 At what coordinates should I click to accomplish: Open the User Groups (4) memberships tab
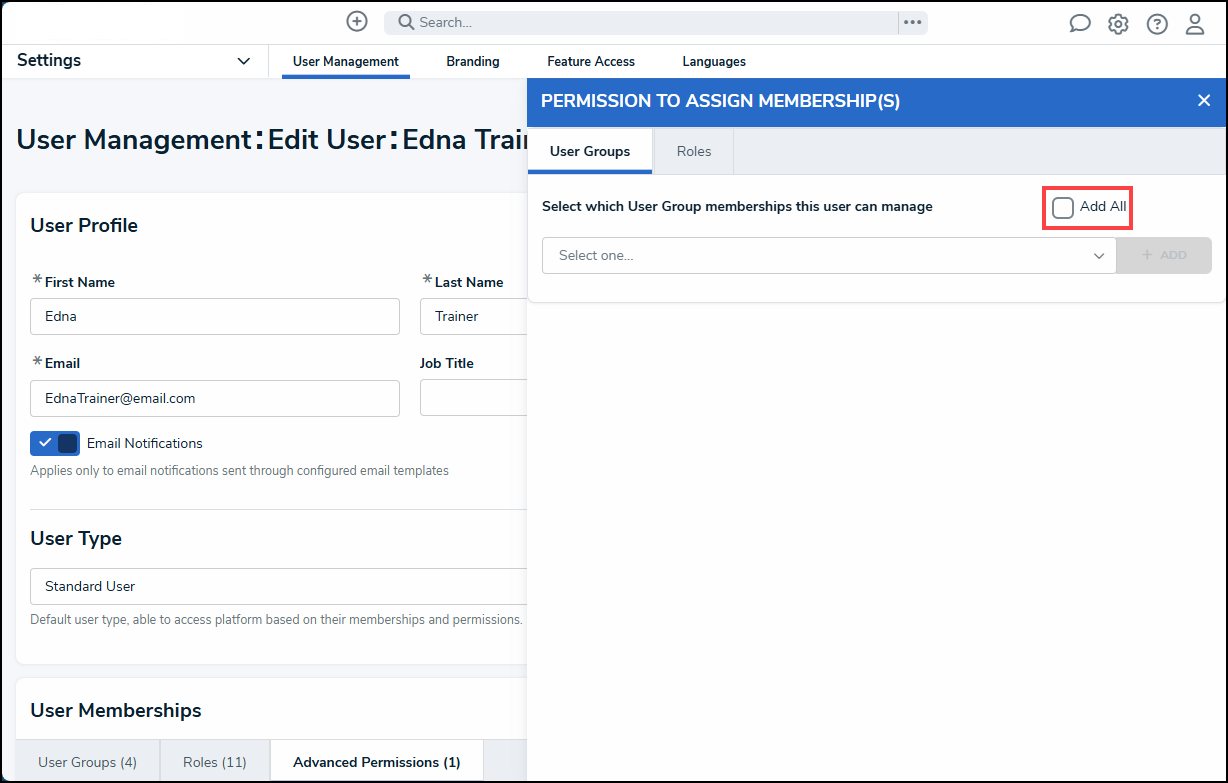(x=87, y=762)
